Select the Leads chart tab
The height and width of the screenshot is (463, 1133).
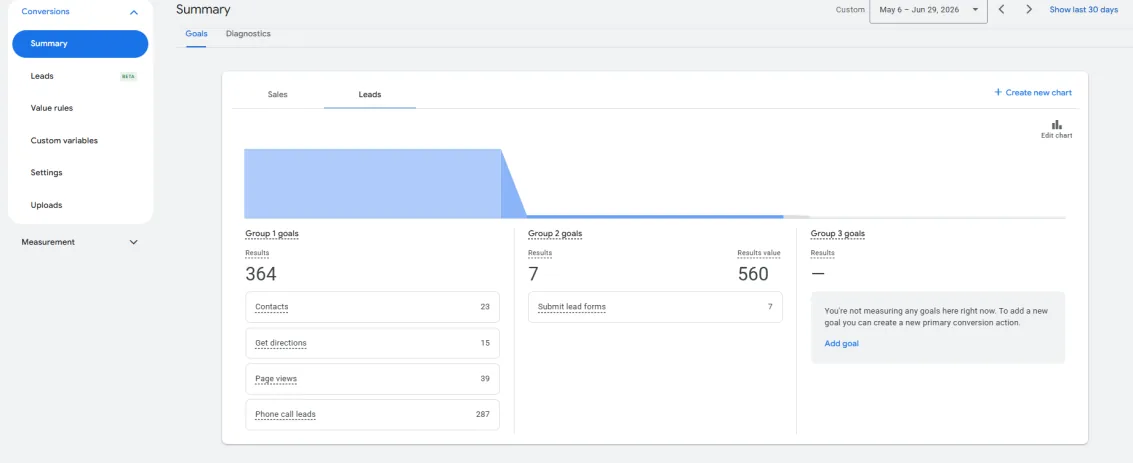369,95
